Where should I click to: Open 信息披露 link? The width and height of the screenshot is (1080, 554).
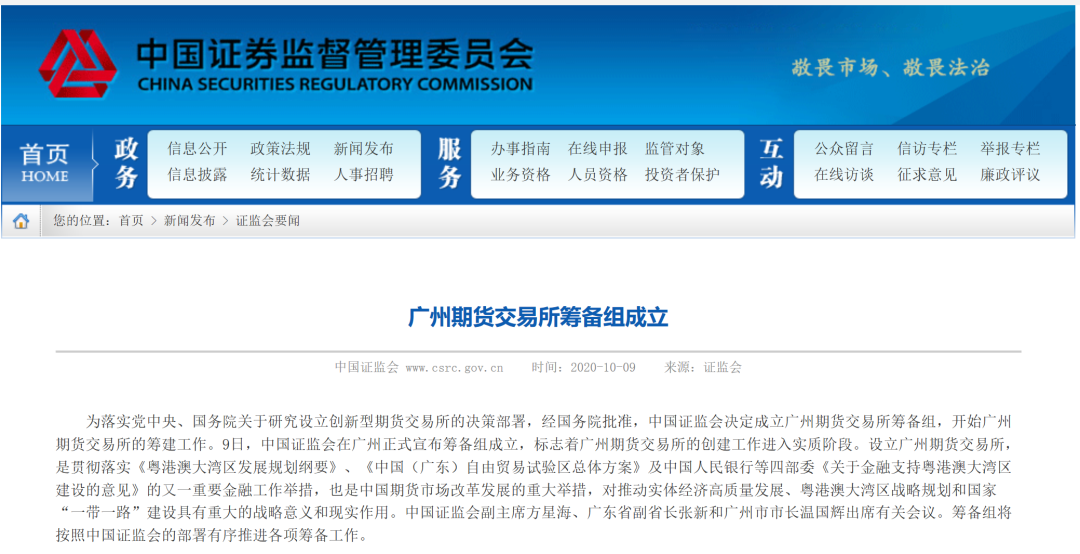(x=197, y=175)
